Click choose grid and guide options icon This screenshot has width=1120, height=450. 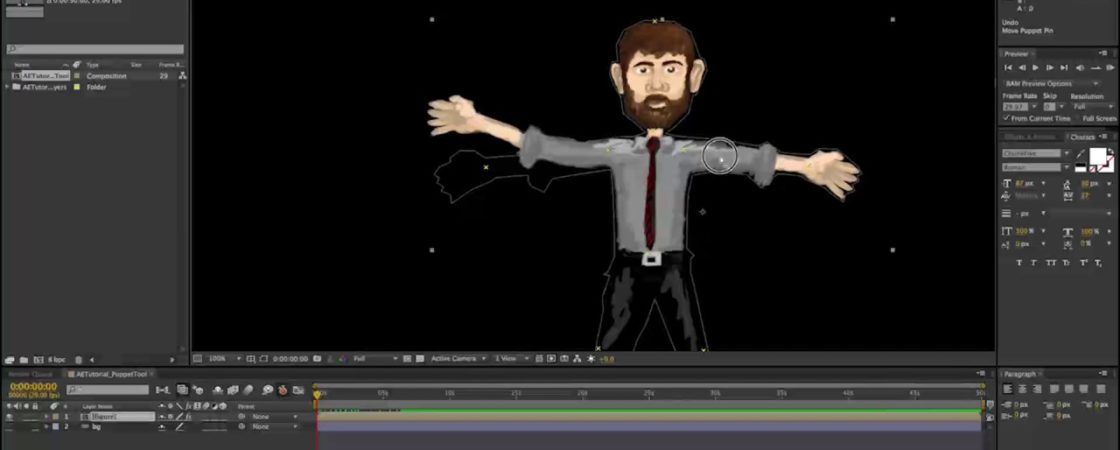point(251,359)
